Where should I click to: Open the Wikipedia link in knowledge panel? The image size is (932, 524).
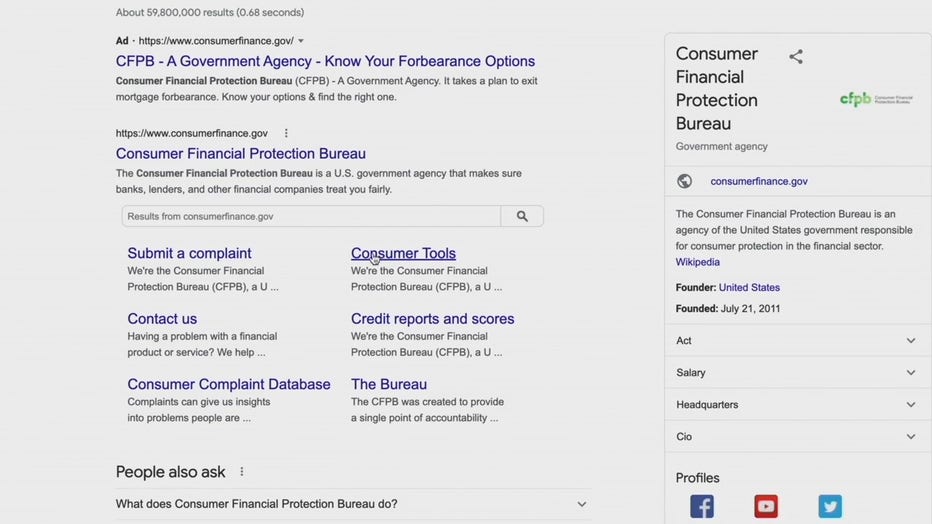[x=697, y=262]
